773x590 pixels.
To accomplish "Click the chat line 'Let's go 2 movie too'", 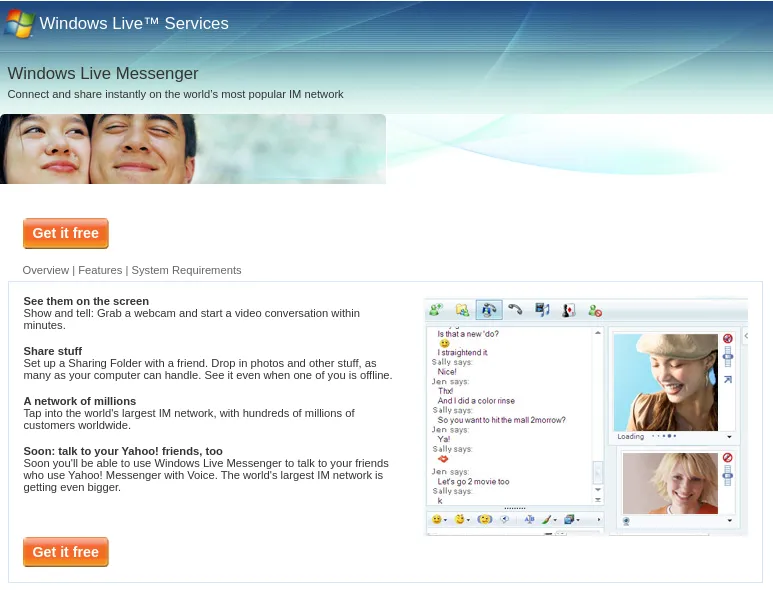I will click(473, 482).
